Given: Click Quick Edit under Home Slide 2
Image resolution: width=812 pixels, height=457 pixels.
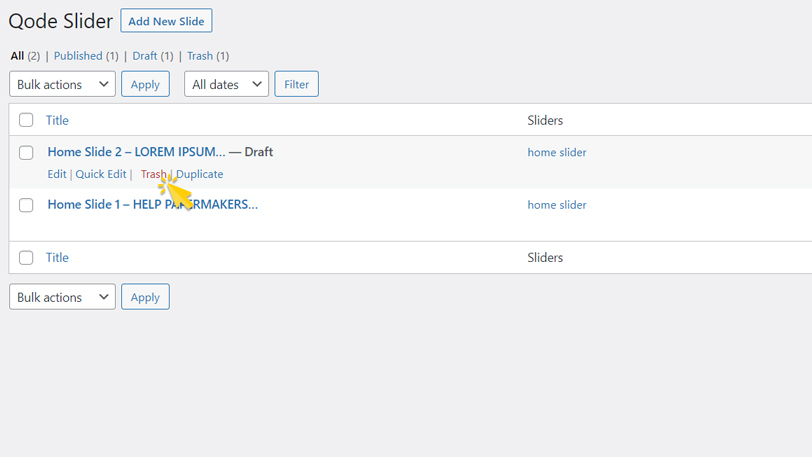Looking at the screenshot, I should point(101,174).
